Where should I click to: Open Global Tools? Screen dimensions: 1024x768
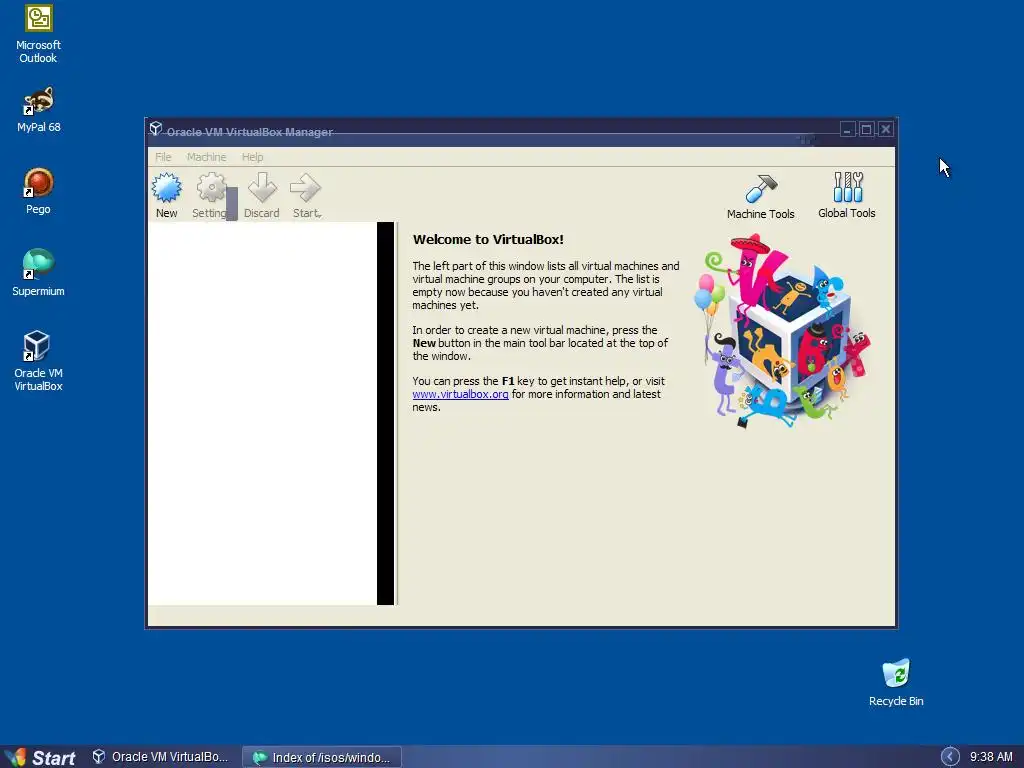[x=847, y=195]
